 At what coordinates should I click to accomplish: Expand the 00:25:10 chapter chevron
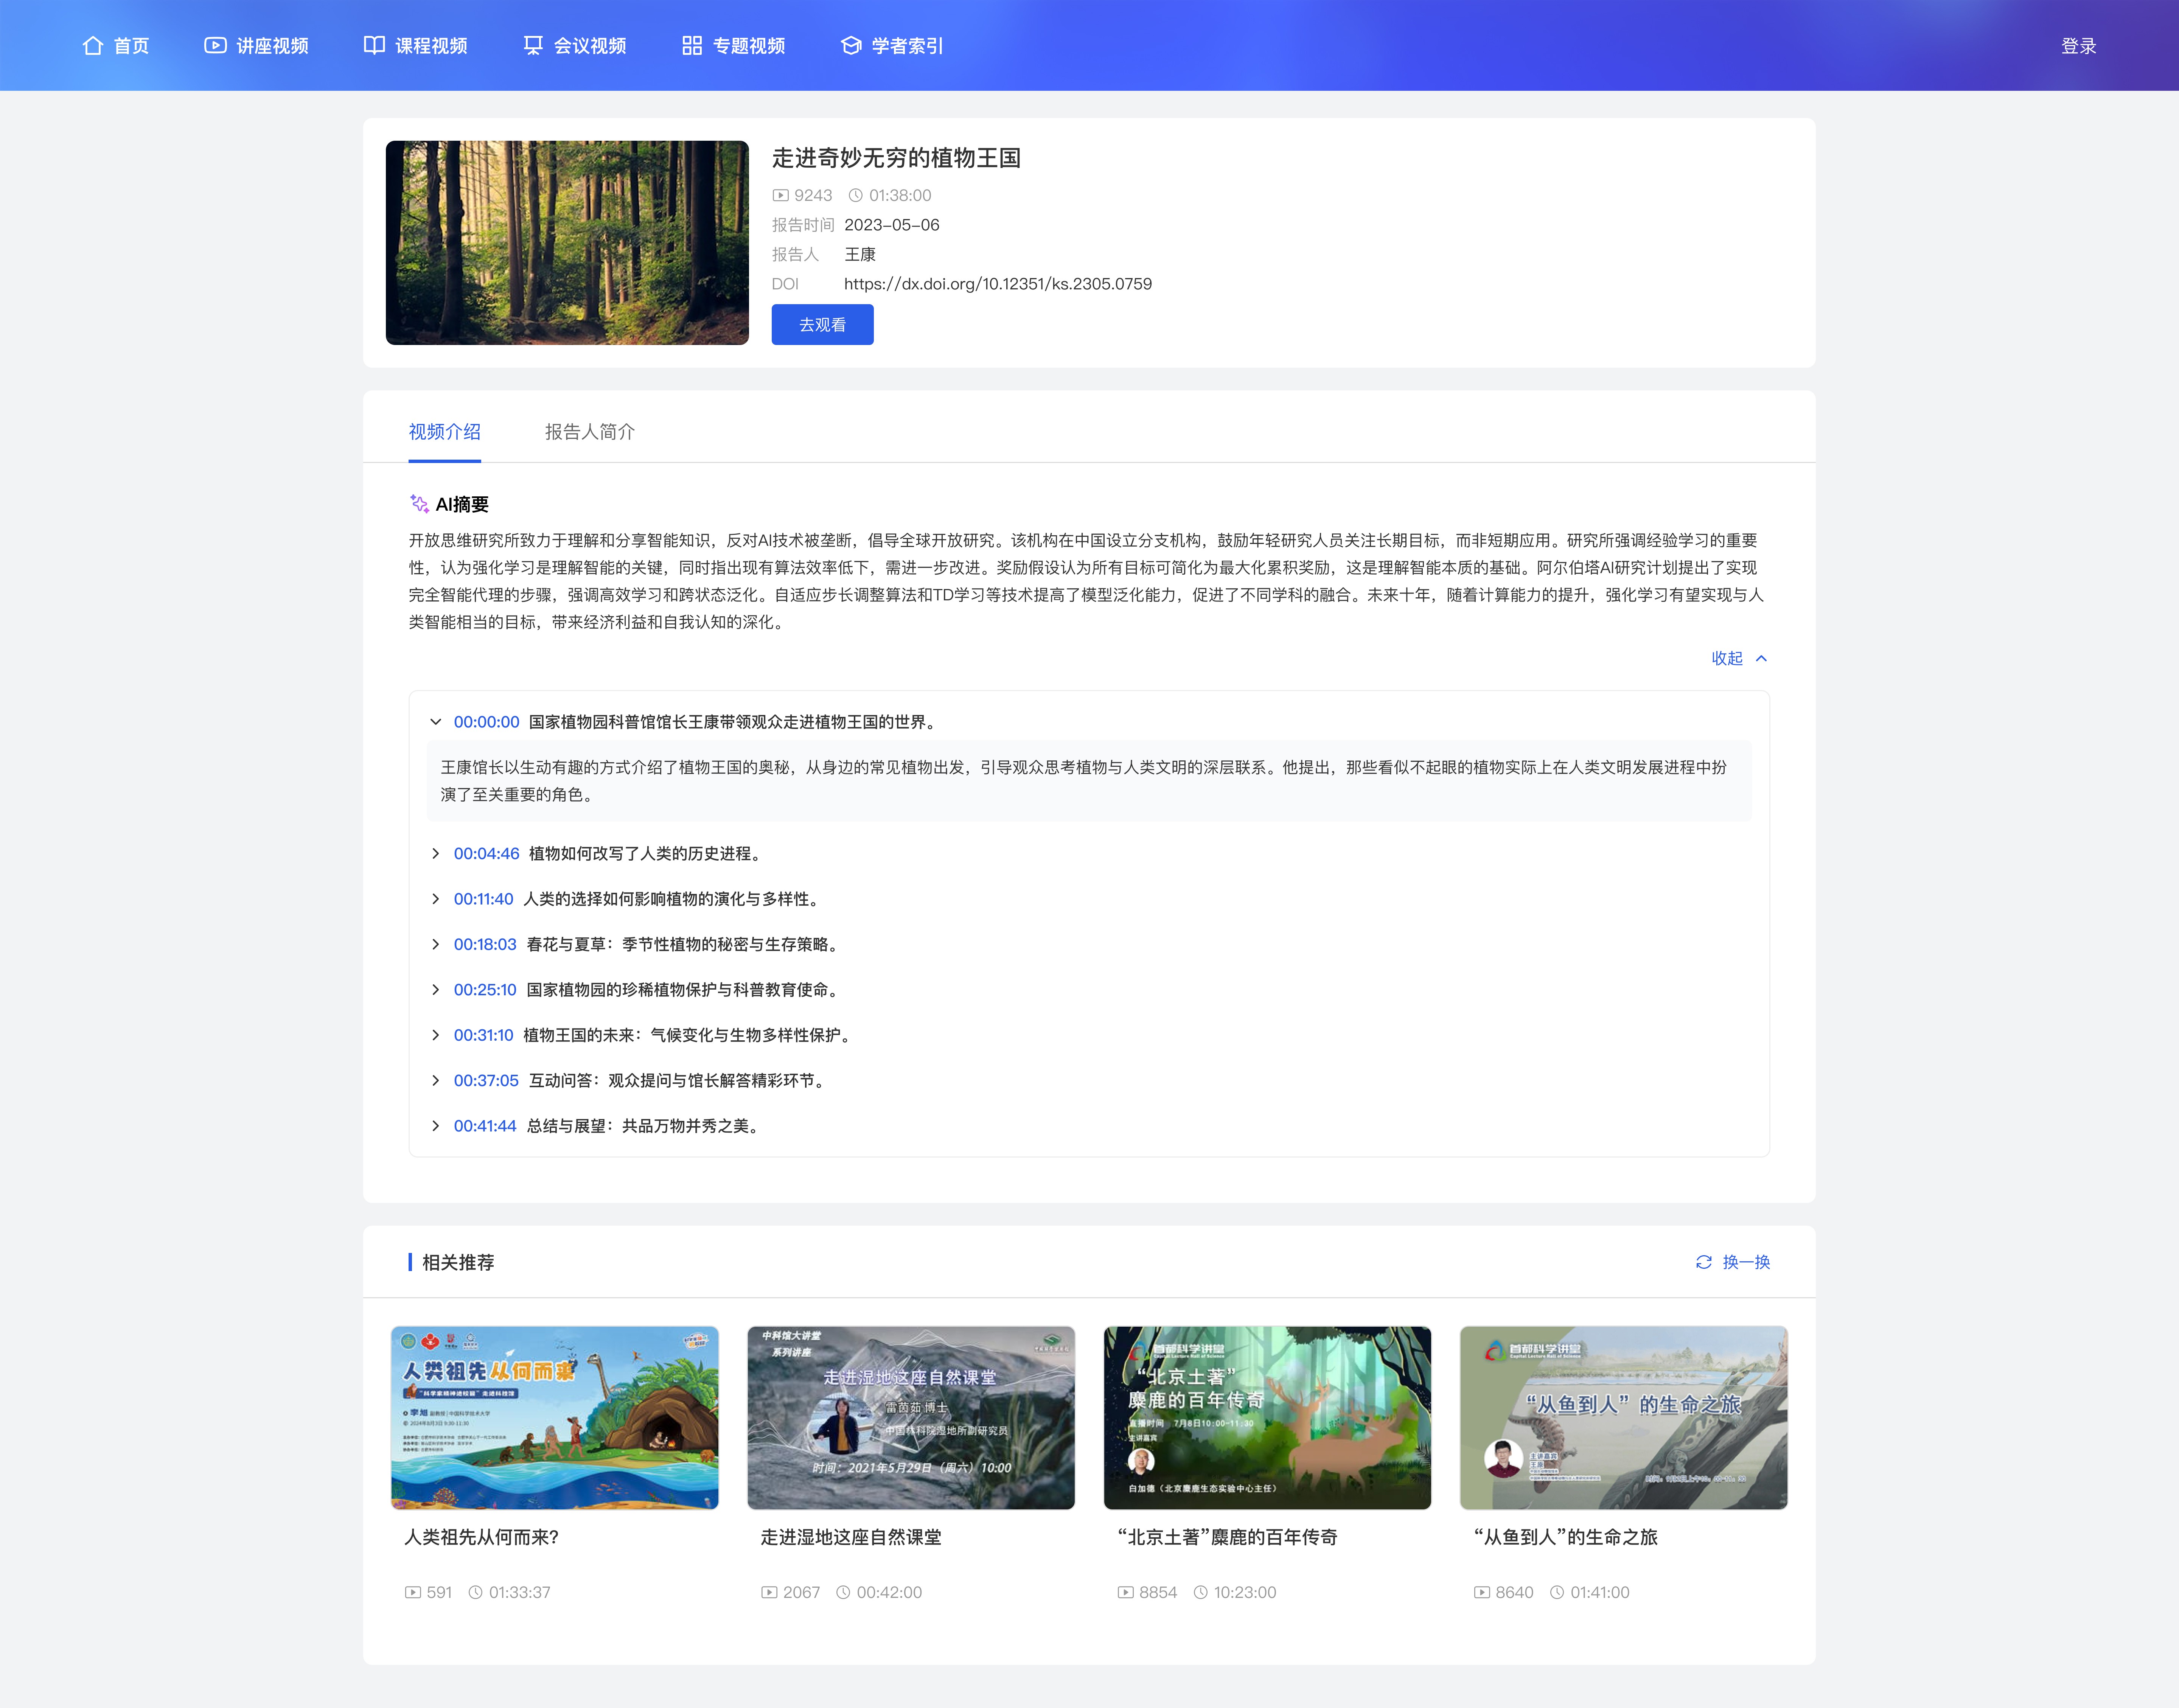point(436,990)
